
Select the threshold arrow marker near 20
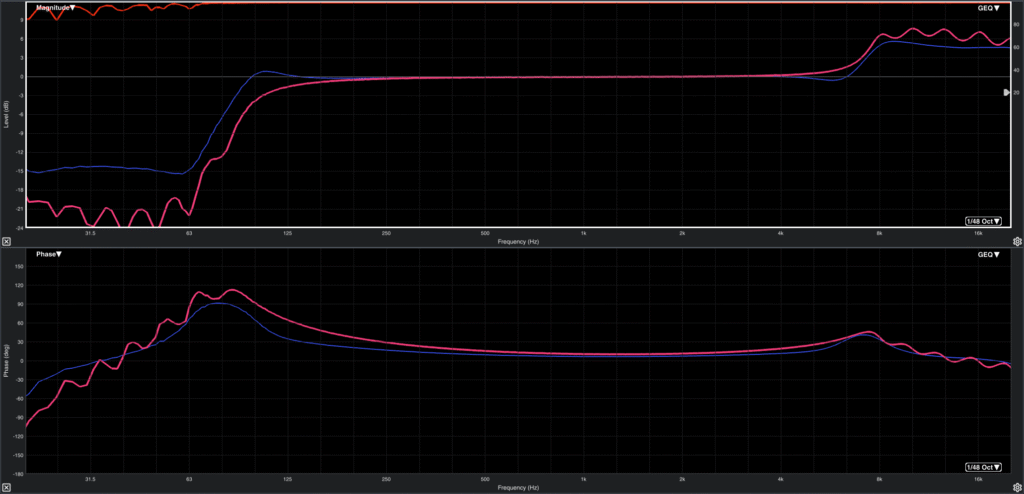pos(1006,93)
